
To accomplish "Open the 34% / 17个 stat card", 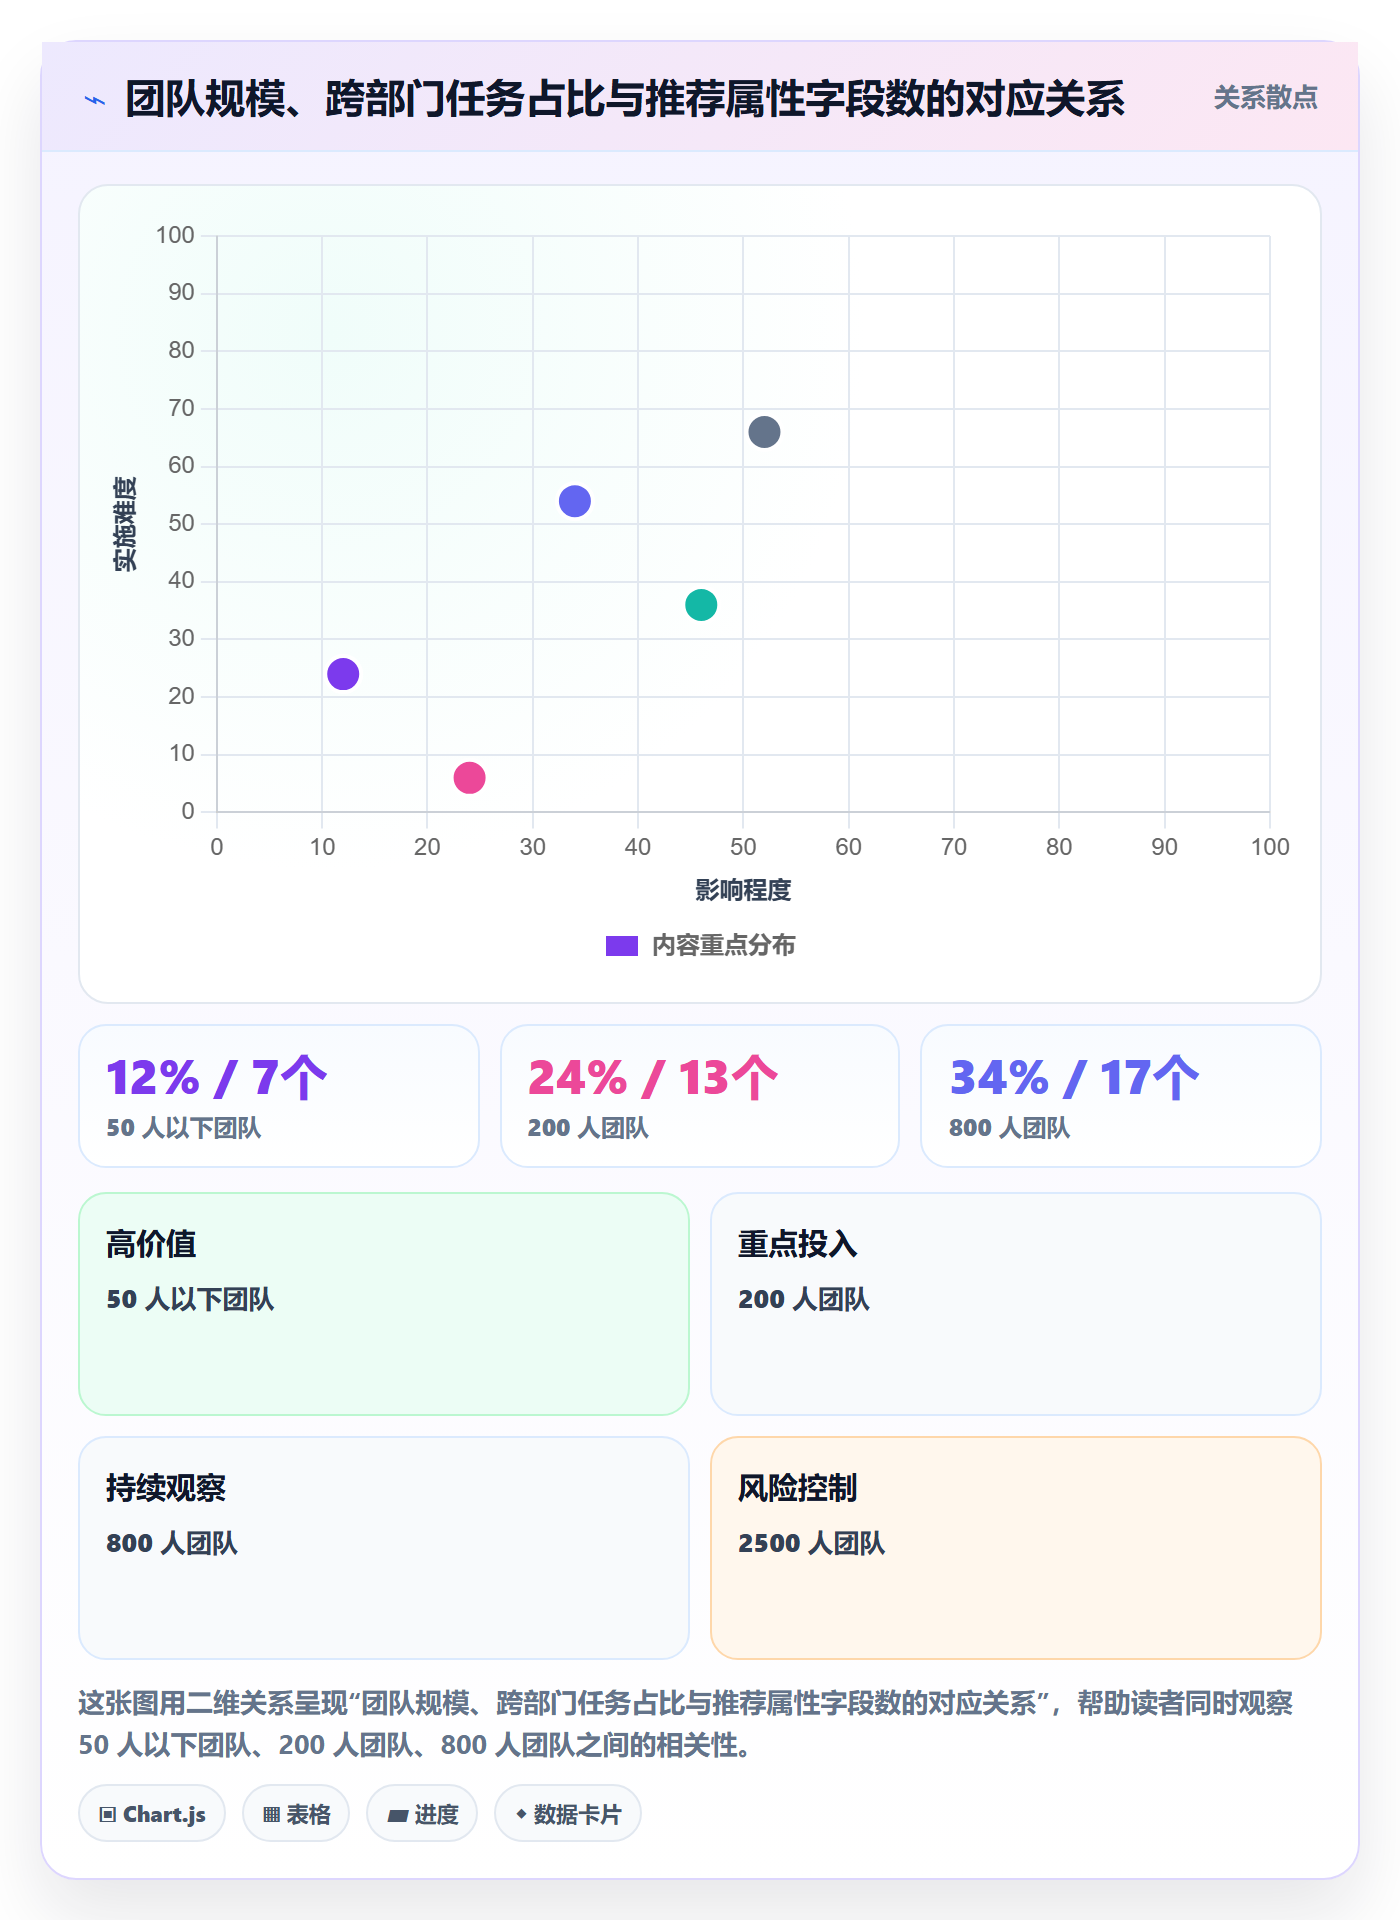I will tap(1121, 1096).
